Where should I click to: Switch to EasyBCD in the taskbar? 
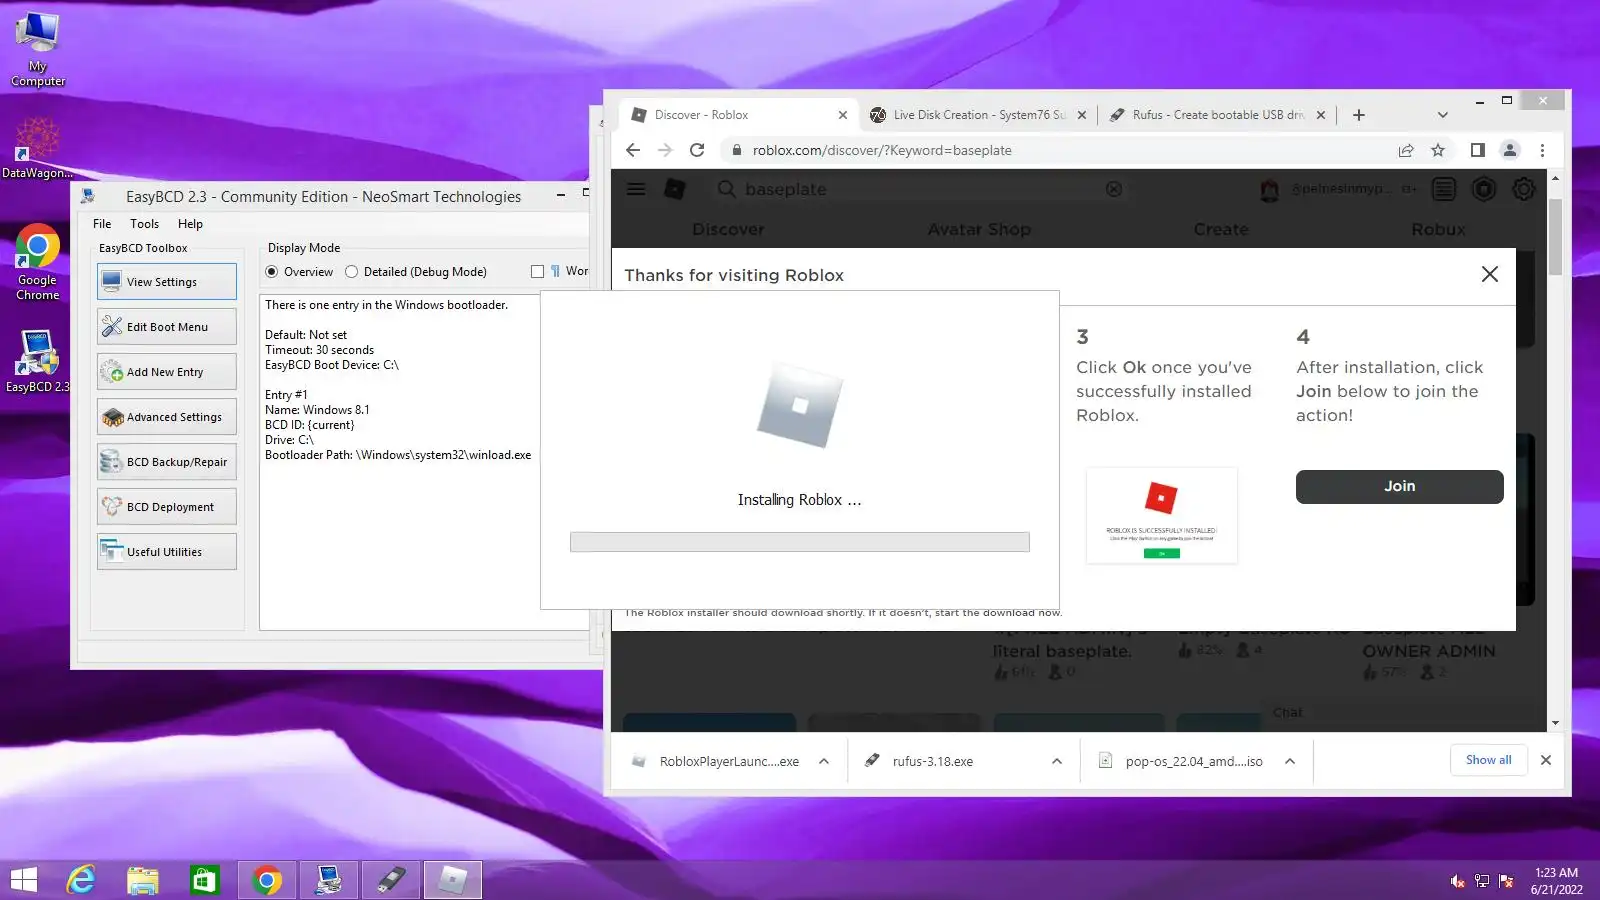[x=329, y=880]
